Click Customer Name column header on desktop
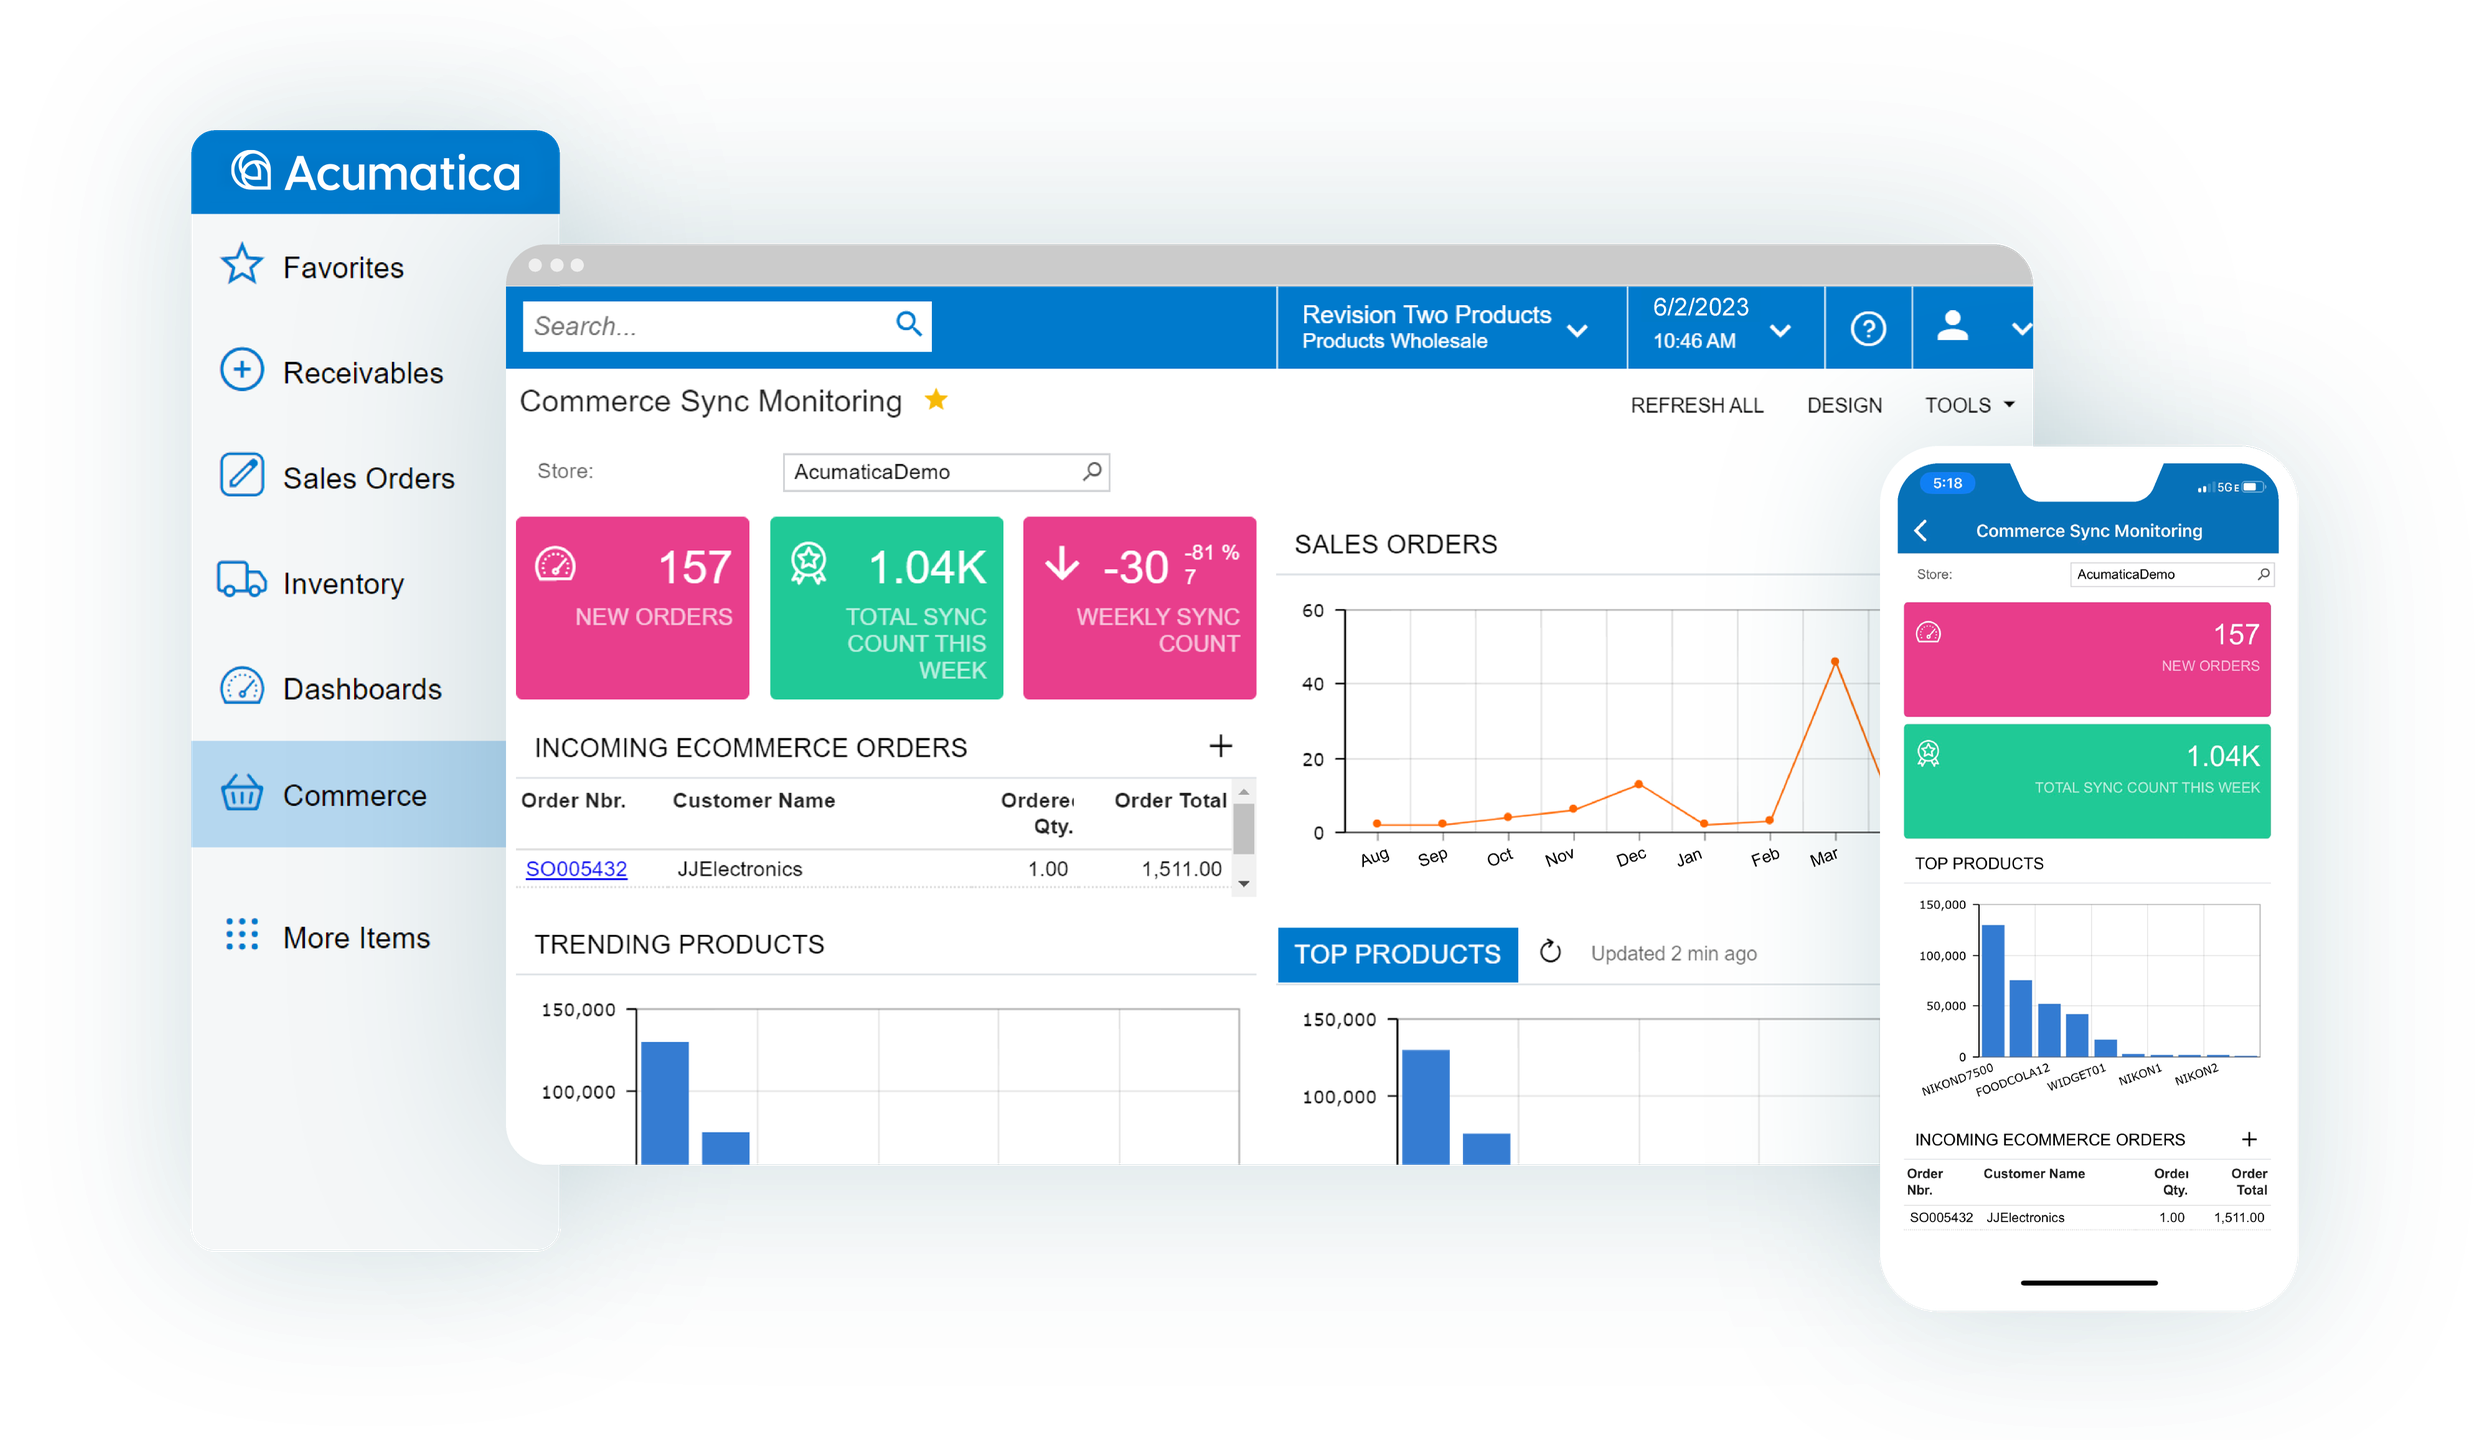Viewport: 2490px width, 1440px height. coord(753,800)
